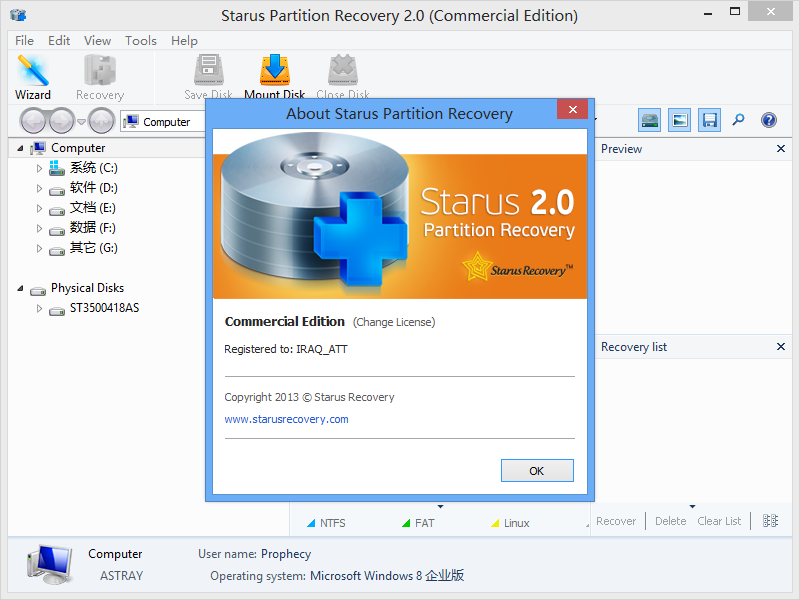Select 软件 (D:) drive in tree

click(x=93, y=188)
